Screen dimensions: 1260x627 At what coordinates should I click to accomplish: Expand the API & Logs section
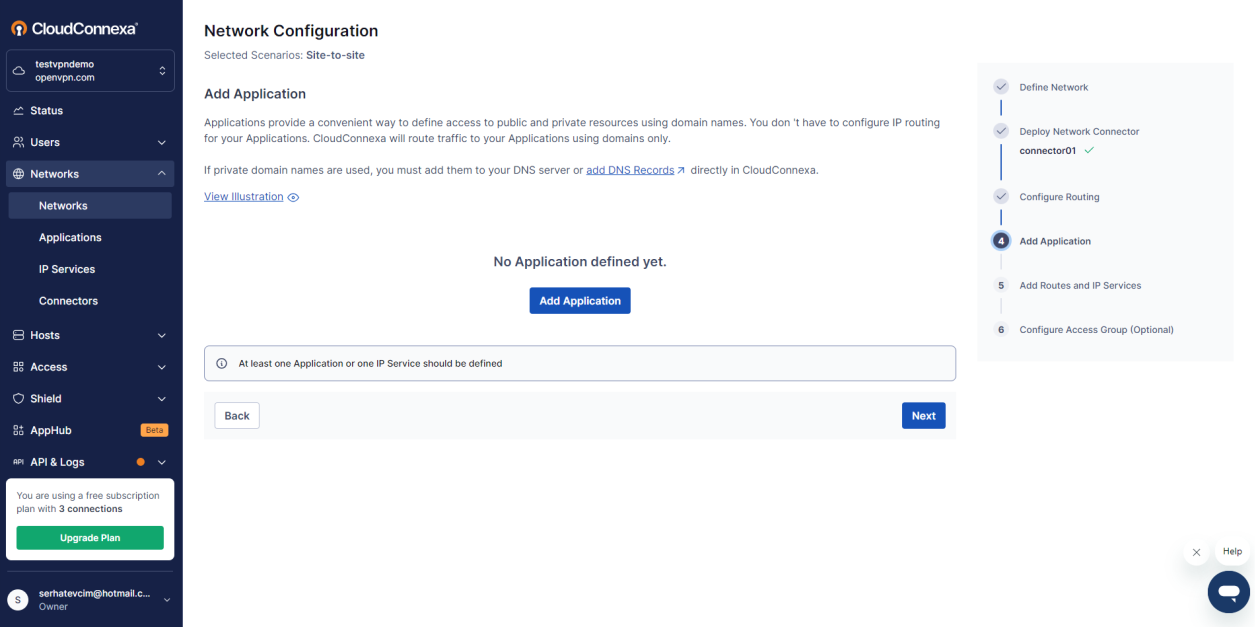pyautogui.click(x=162, y=462)
